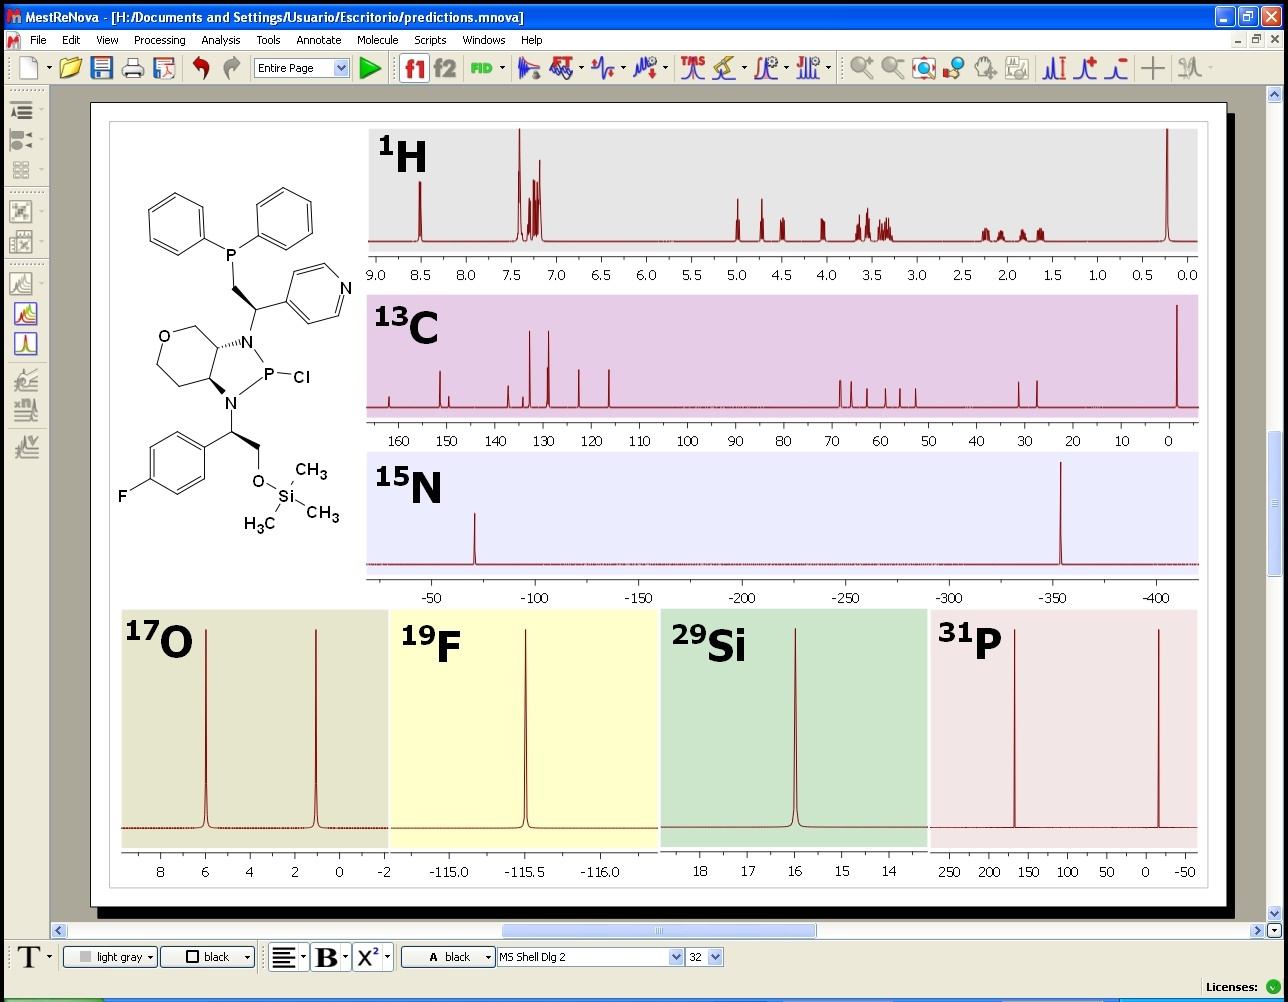Open the Entire Page zoom dropdown
Screen dimensions: 1288x1002
[341, 68]
